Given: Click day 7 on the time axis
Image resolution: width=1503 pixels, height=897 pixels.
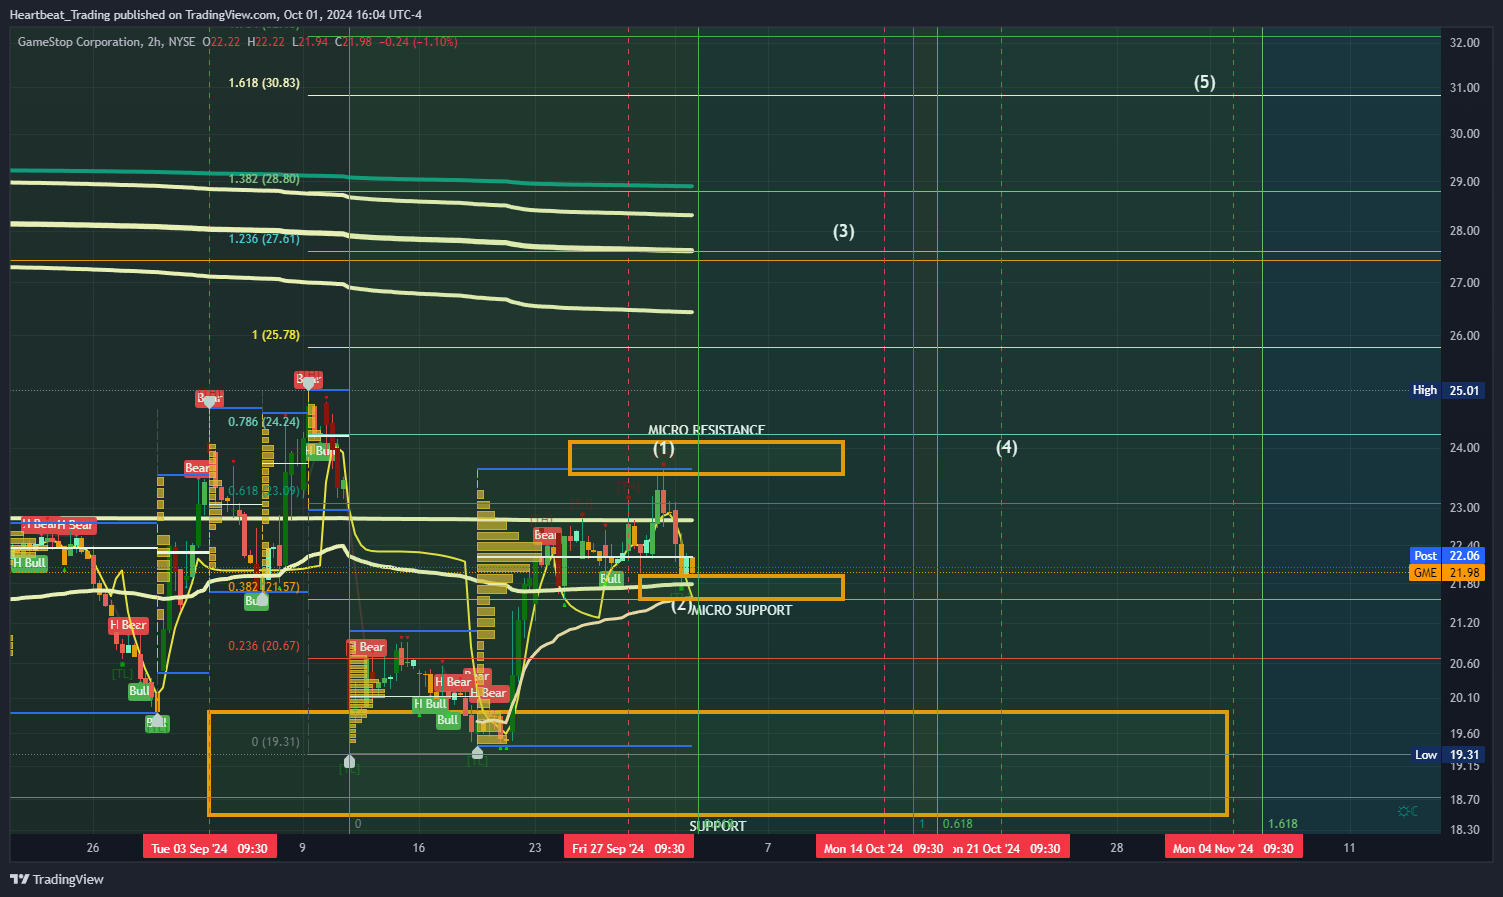Looking at the screenshot, I should [x=768, y=848].
